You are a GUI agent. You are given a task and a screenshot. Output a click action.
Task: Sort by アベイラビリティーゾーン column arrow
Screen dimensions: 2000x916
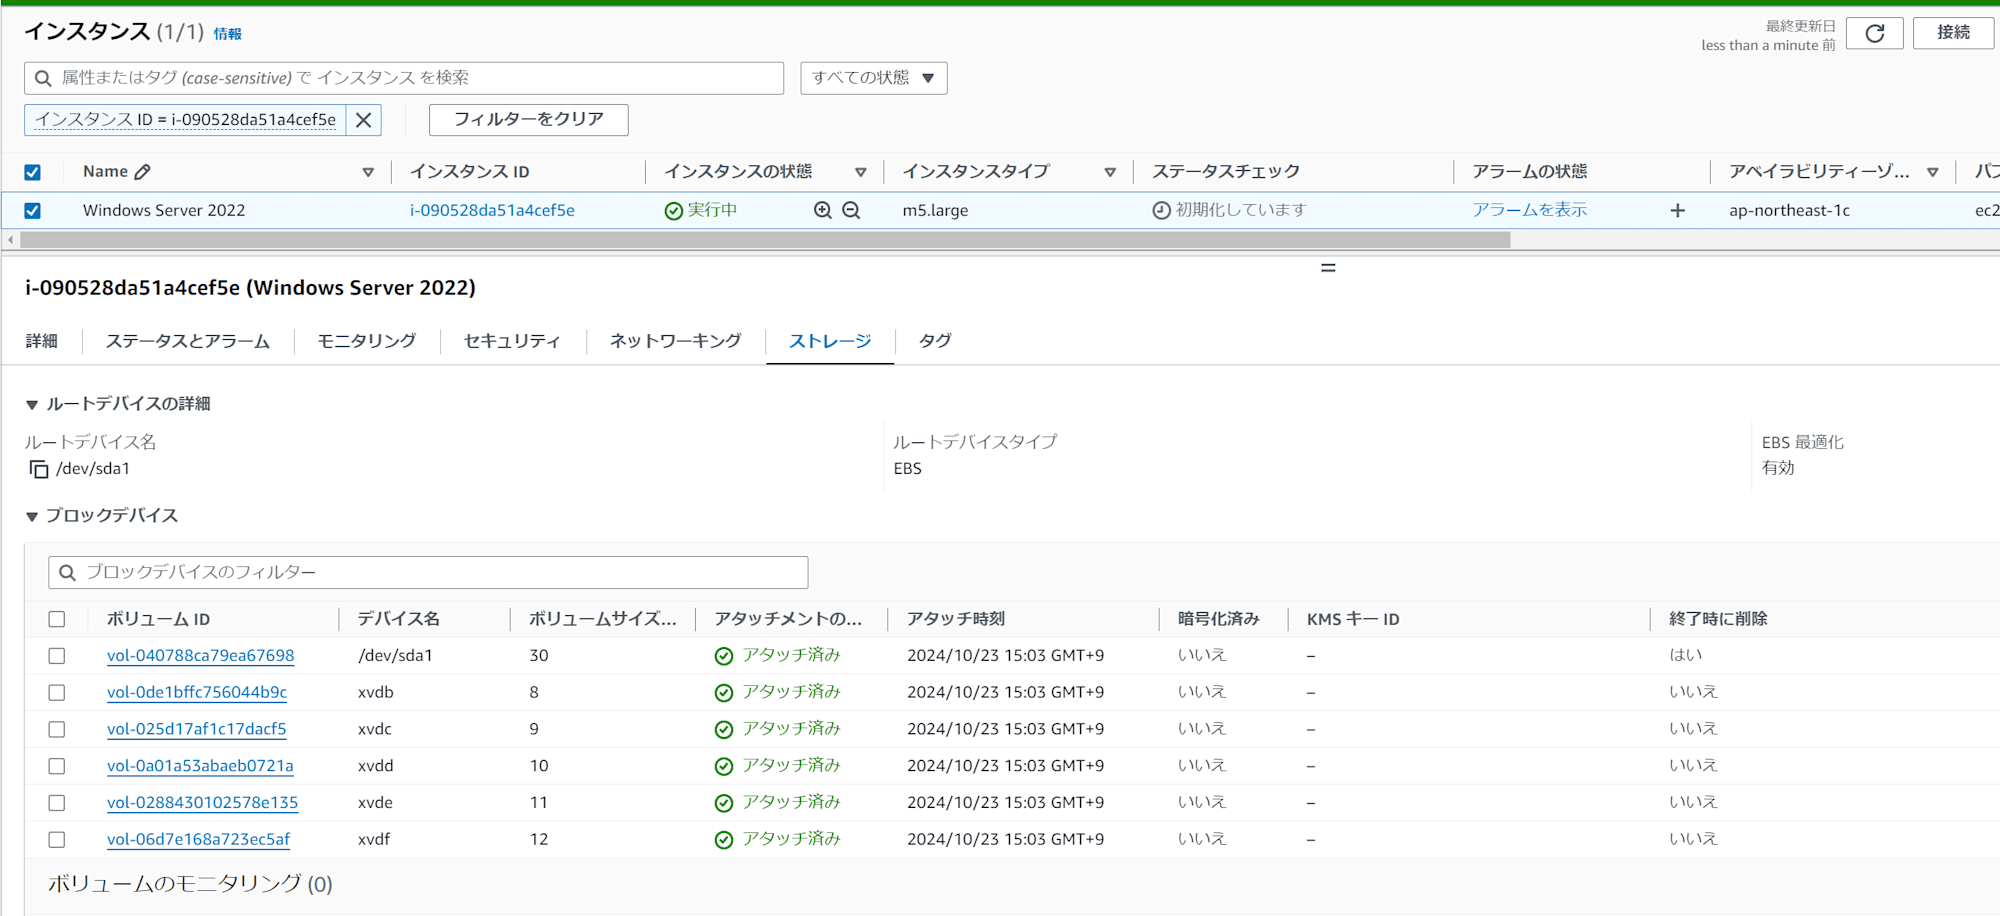pyautogui.click(x=1932, y=172)
